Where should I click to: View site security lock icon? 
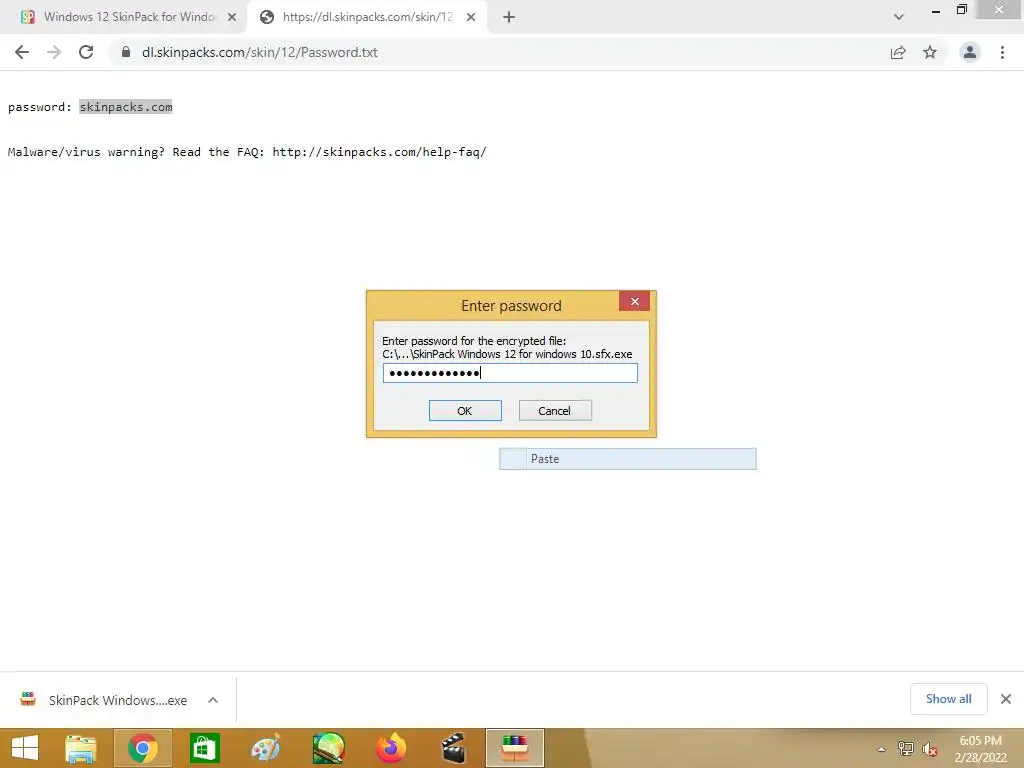coord(126,52)
